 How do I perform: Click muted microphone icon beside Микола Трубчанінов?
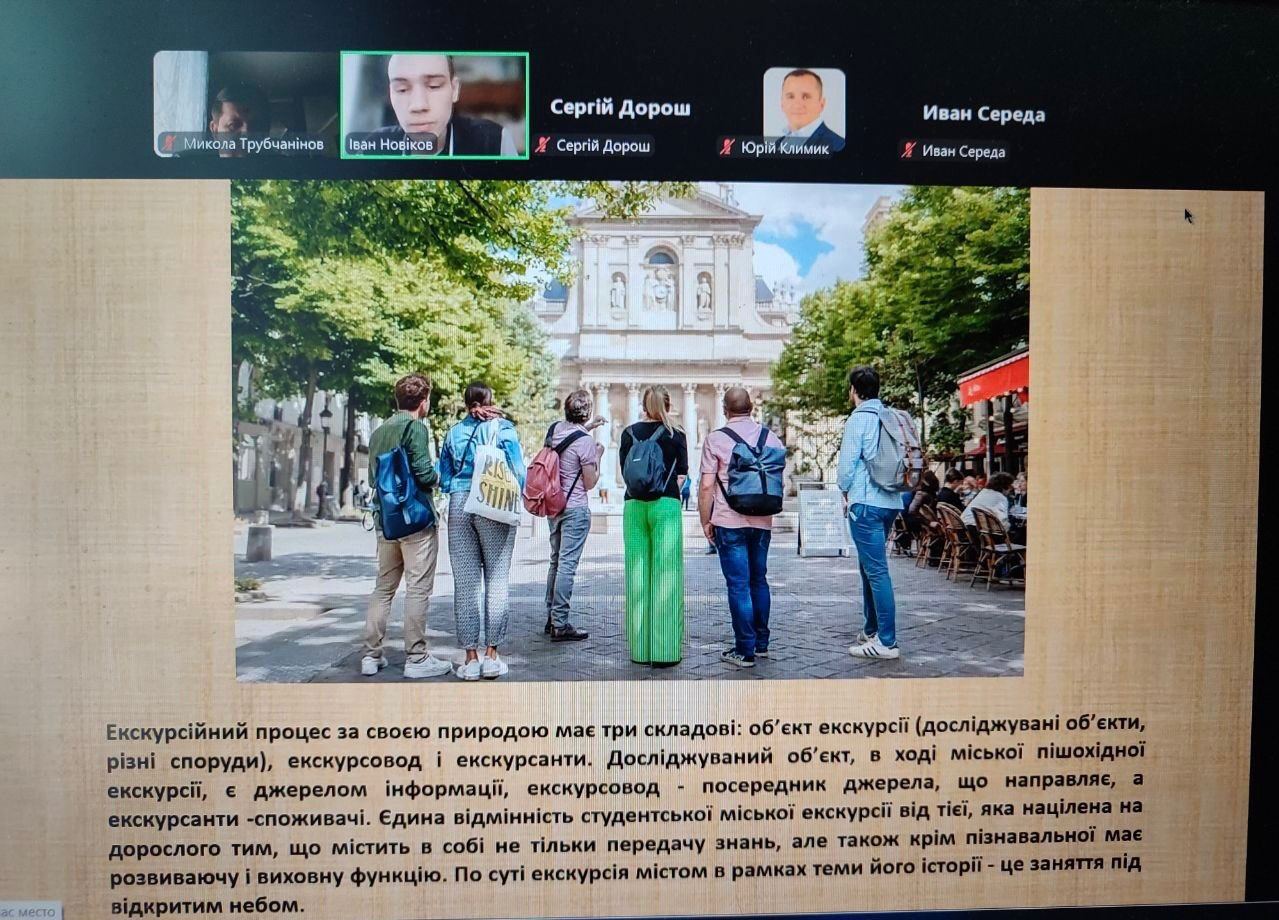coord(169,144)
